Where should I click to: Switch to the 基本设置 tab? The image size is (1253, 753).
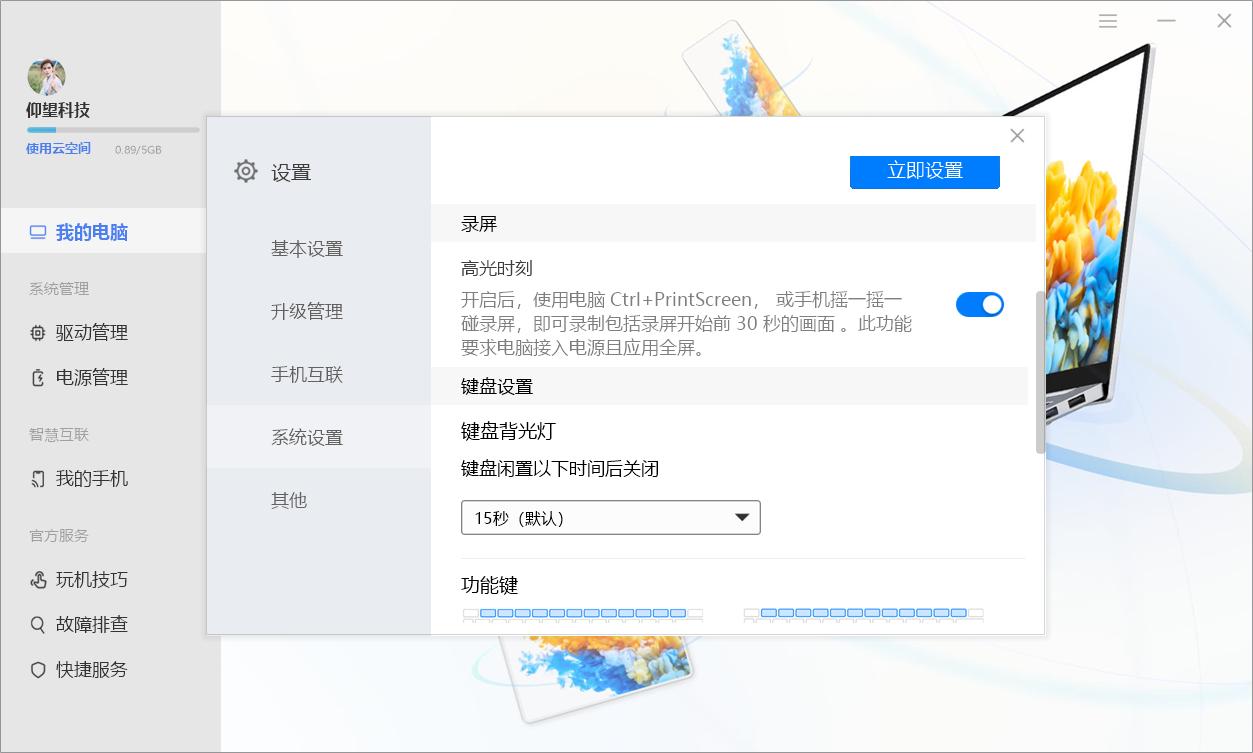(305, 249)
